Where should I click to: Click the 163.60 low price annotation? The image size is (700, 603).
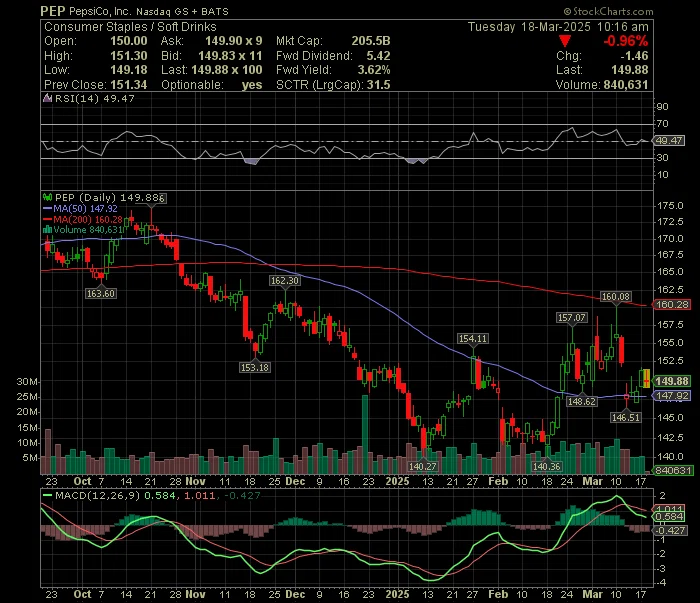101,294
